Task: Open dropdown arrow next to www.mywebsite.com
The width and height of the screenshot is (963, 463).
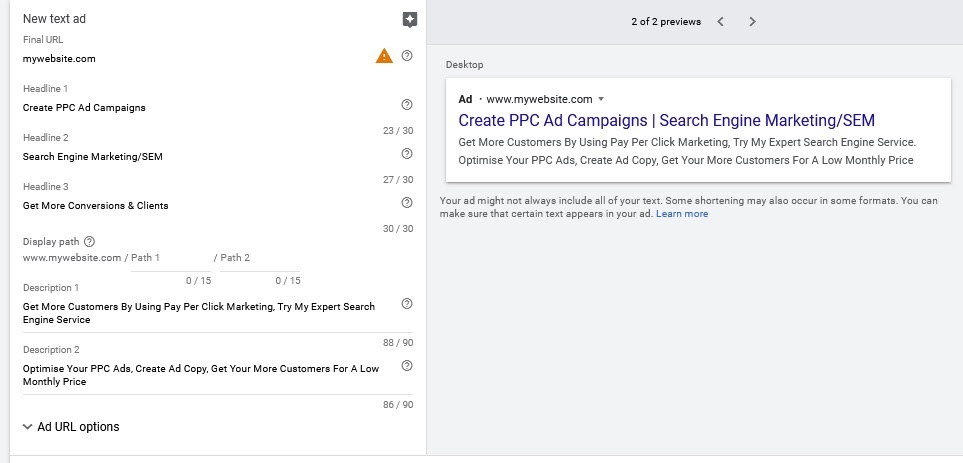Action: [x=601, y=99]
